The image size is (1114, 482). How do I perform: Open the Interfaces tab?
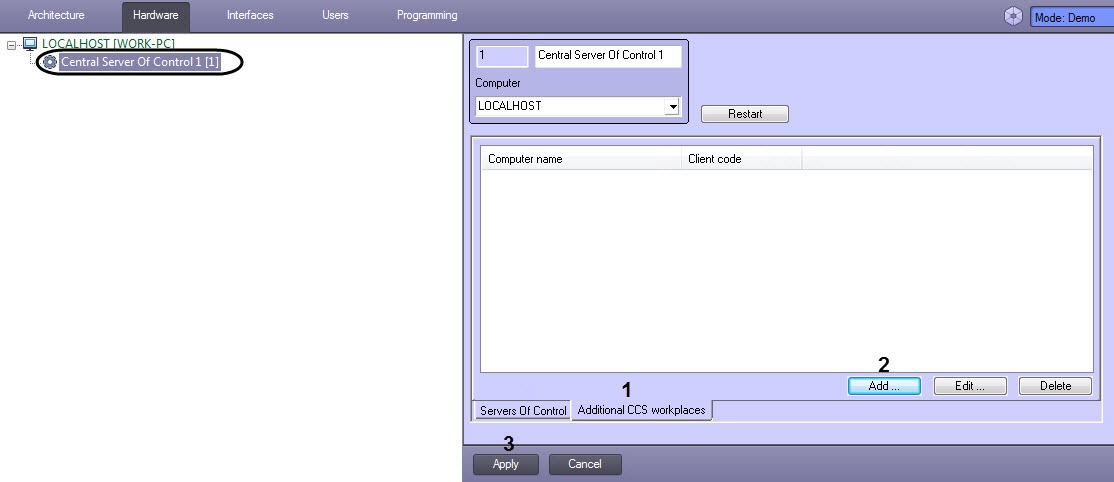tap(250, 15)
